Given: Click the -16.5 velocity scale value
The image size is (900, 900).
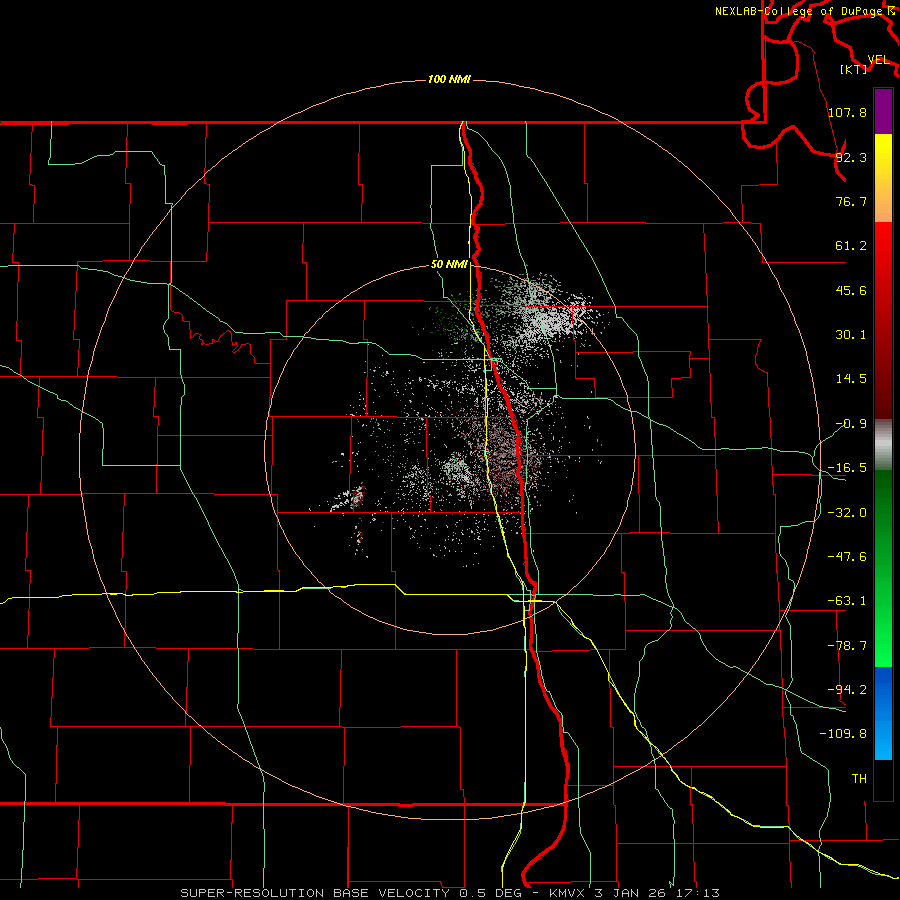Looking at the screenshot, I should pos(847,468).
